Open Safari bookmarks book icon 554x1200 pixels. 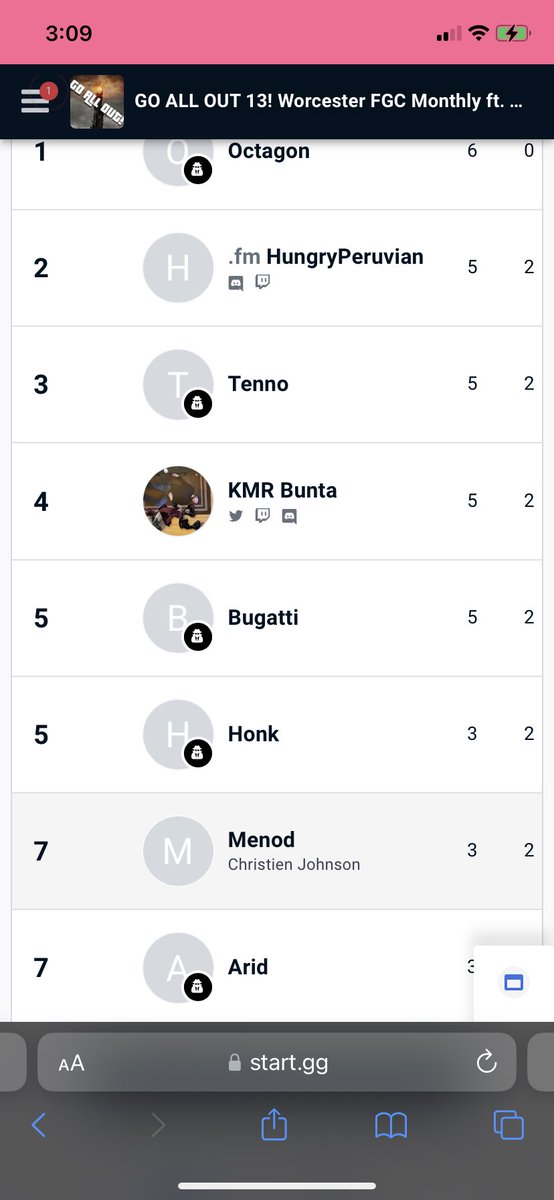coord(391,1126)
